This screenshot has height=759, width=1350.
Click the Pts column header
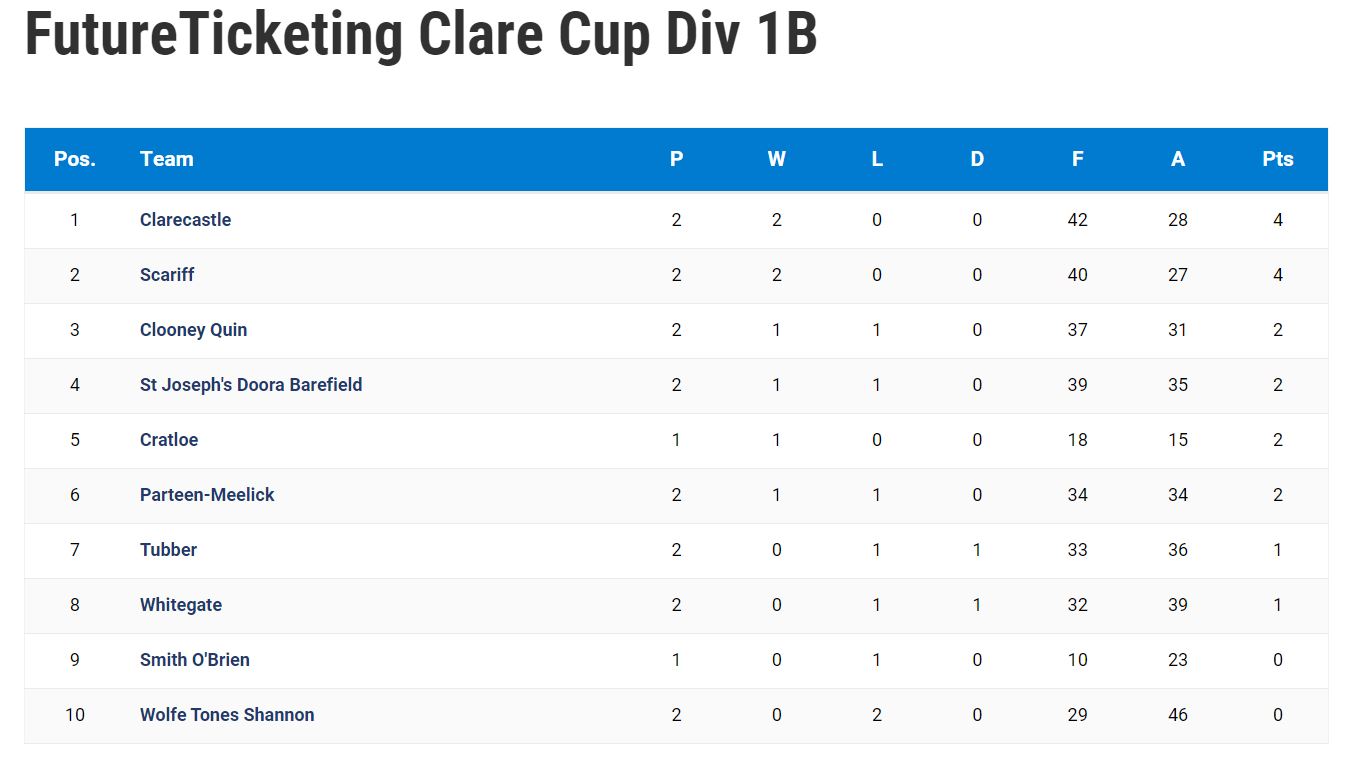(x=1278, y=159)
